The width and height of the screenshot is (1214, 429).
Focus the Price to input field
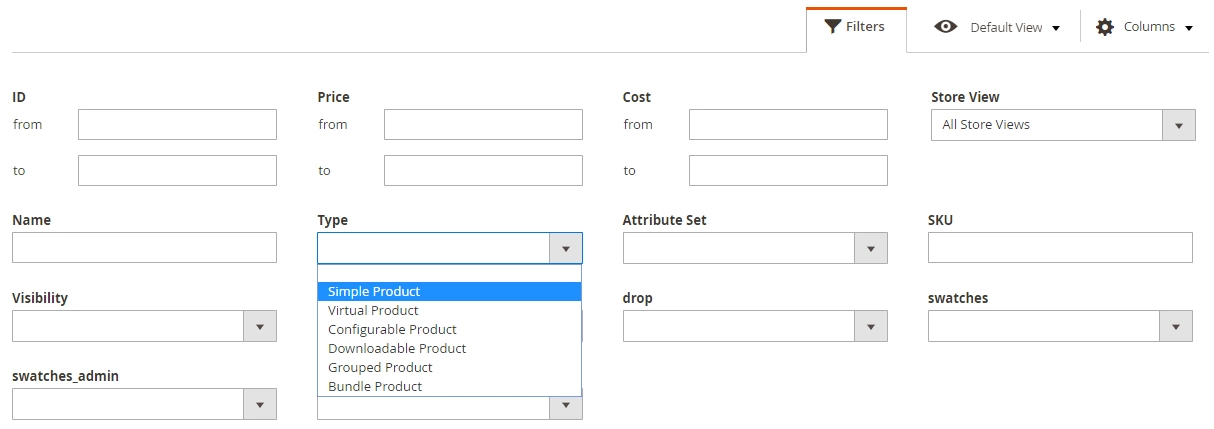[483, 171]
